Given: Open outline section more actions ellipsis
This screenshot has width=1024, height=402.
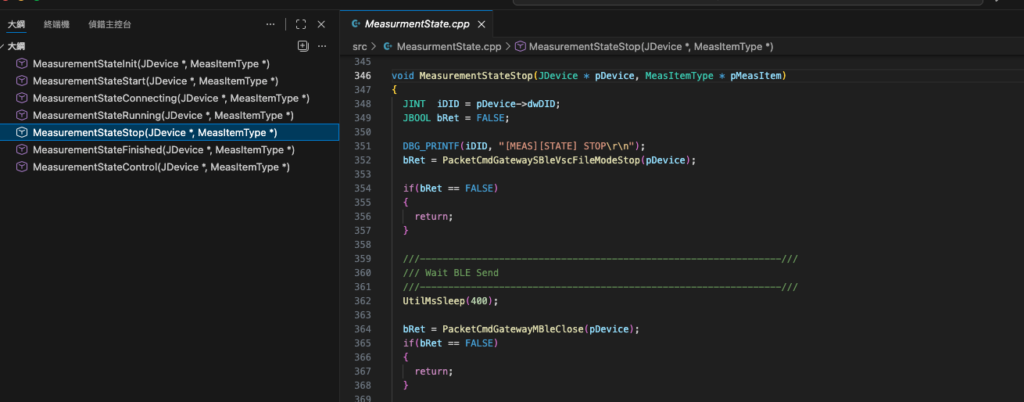Looking at the screenshot, I should click(322, 46).
